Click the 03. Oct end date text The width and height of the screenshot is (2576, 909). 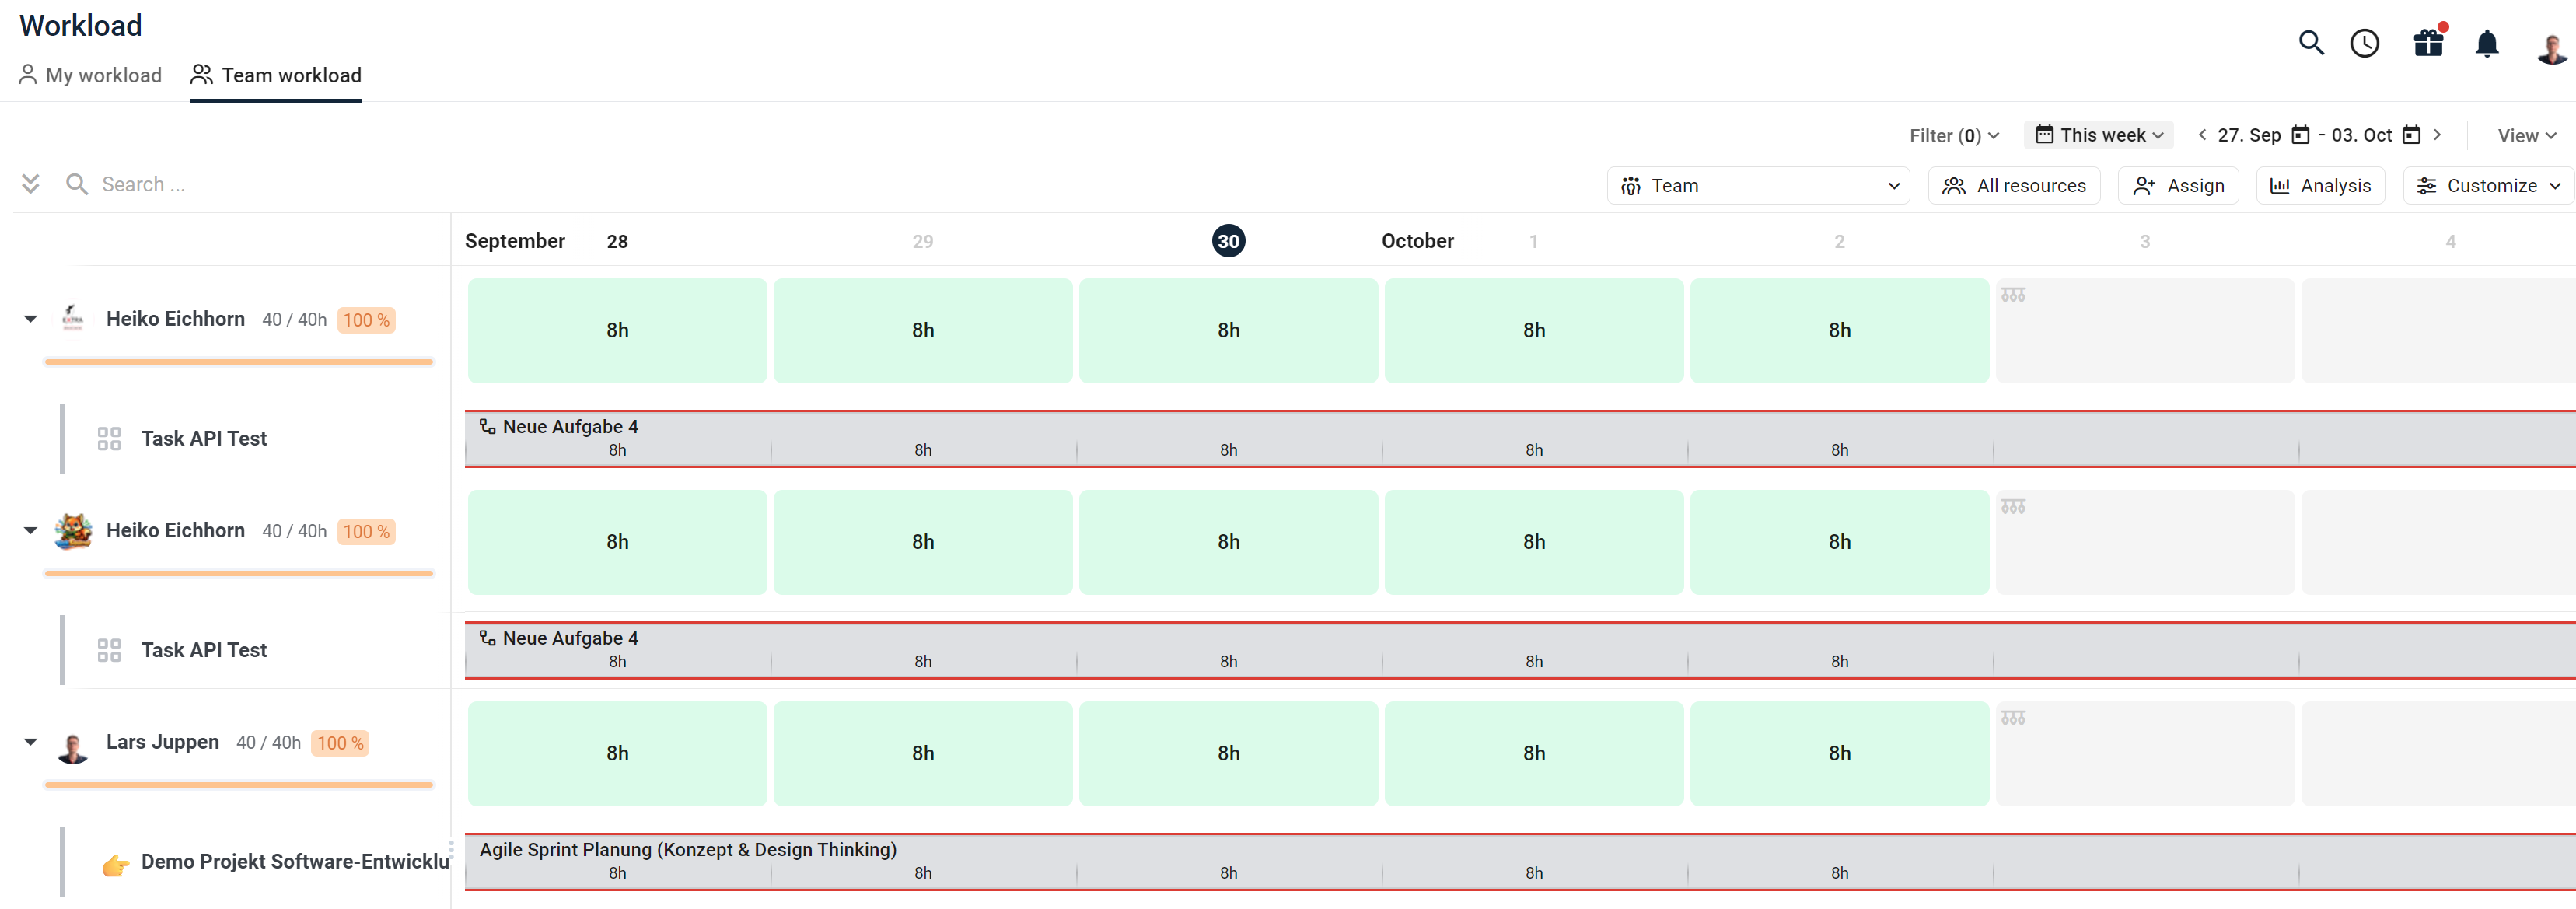pos(2361,135)
